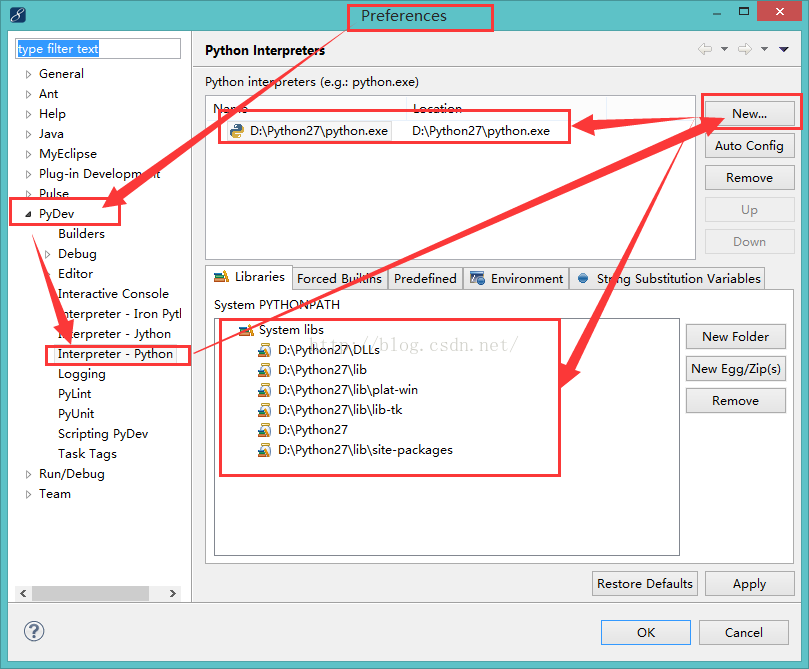
Task: Expand the General tree node
Action: [28, 74]
